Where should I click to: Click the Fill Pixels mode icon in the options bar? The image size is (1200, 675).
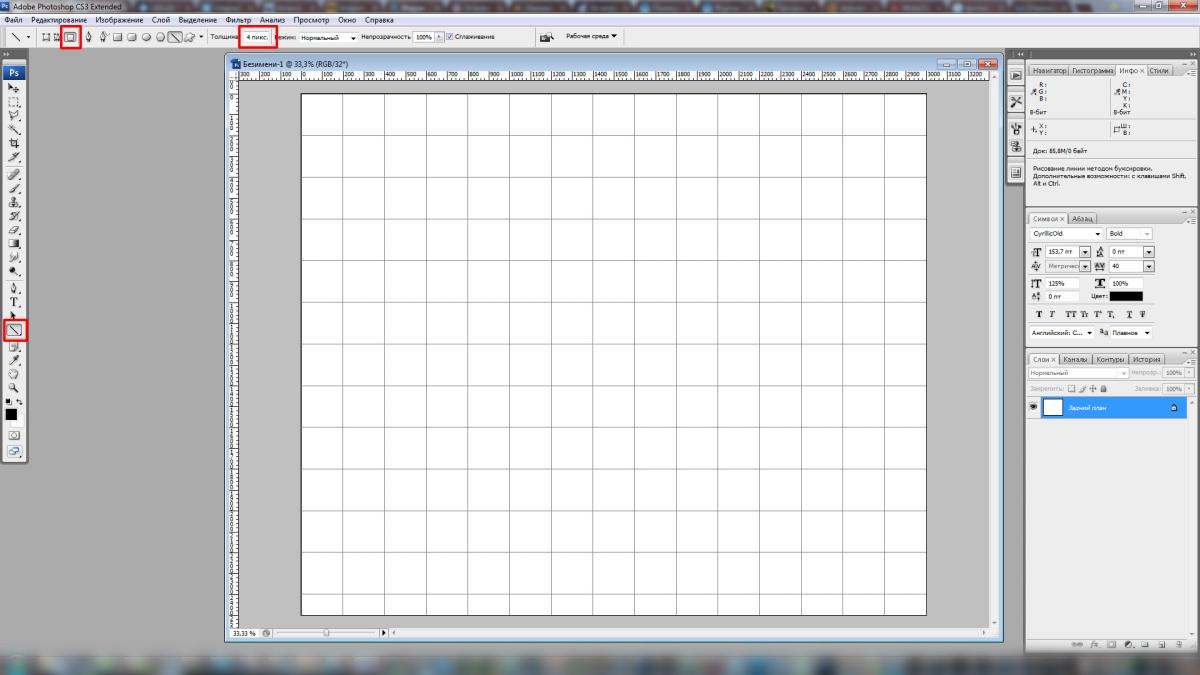point(71,38)
